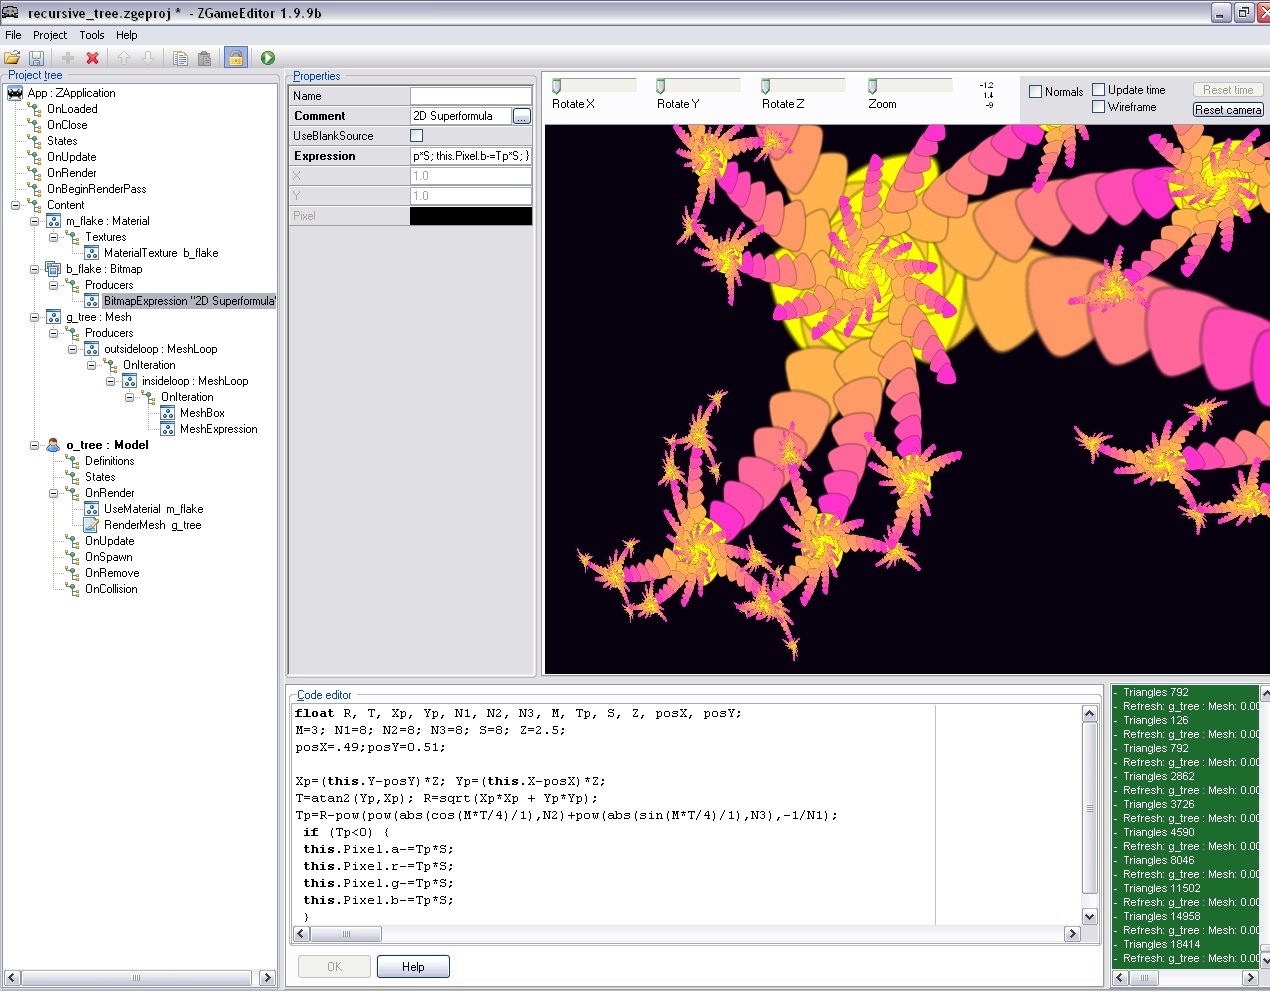This screenshot has width=1270, height=992.
Task: Click the o_tree Model node icon
Action: (53, 445)
